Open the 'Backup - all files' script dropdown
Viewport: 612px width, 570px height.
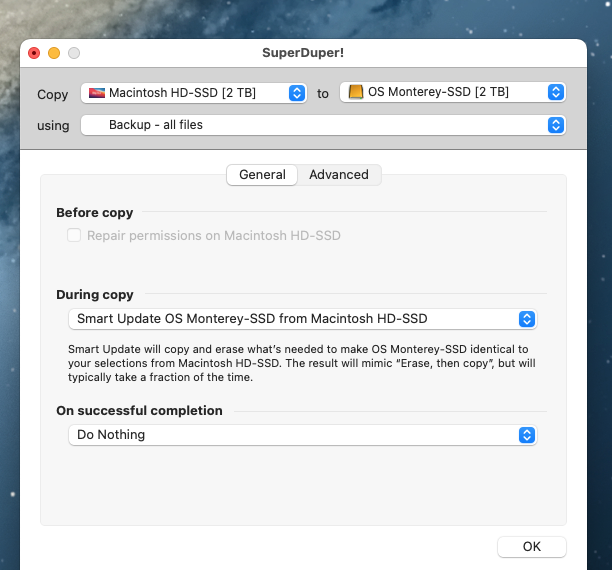click(x=323, y=125)
